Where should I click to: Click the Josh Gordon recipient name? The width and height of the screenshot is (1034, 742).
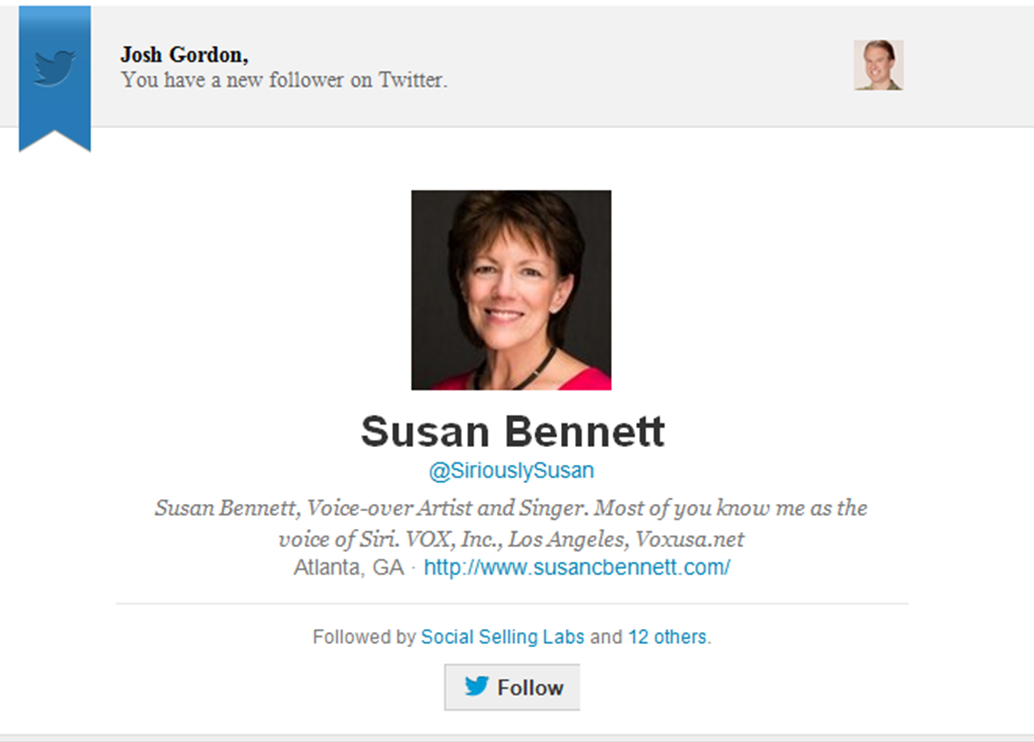[183, 55]
